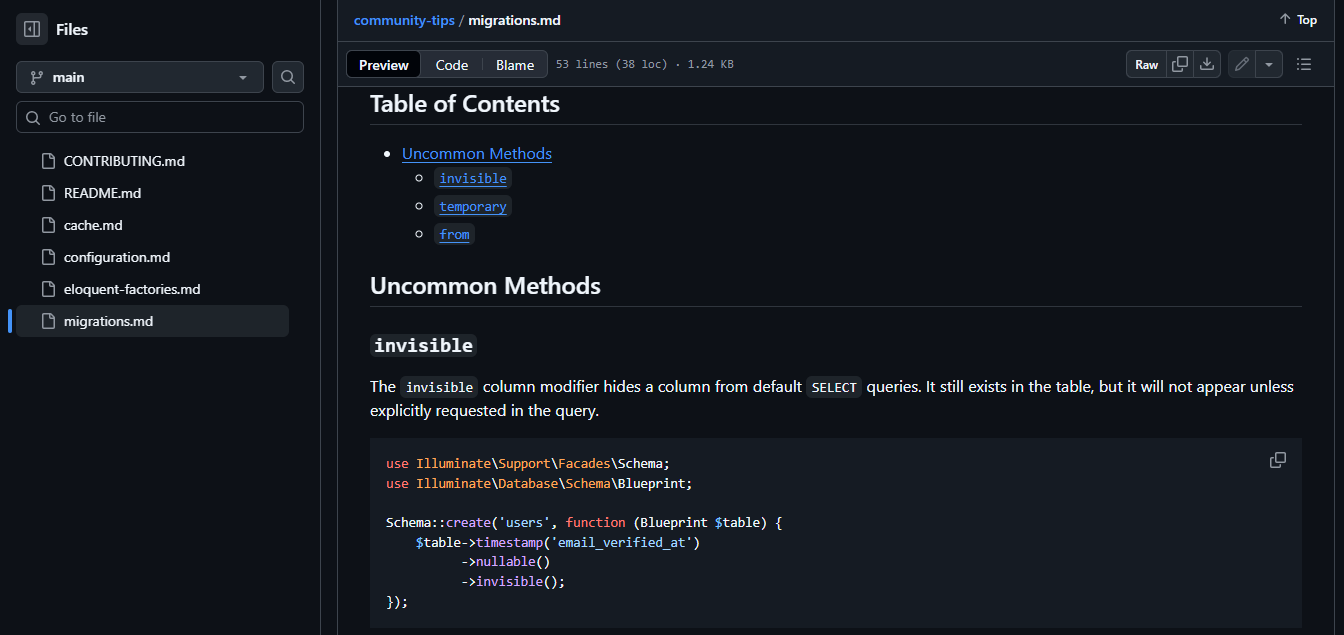The width and height of the screenshot is (1344, 635).
Task: Copy the code block snippet
Action: pos(1278,460)
